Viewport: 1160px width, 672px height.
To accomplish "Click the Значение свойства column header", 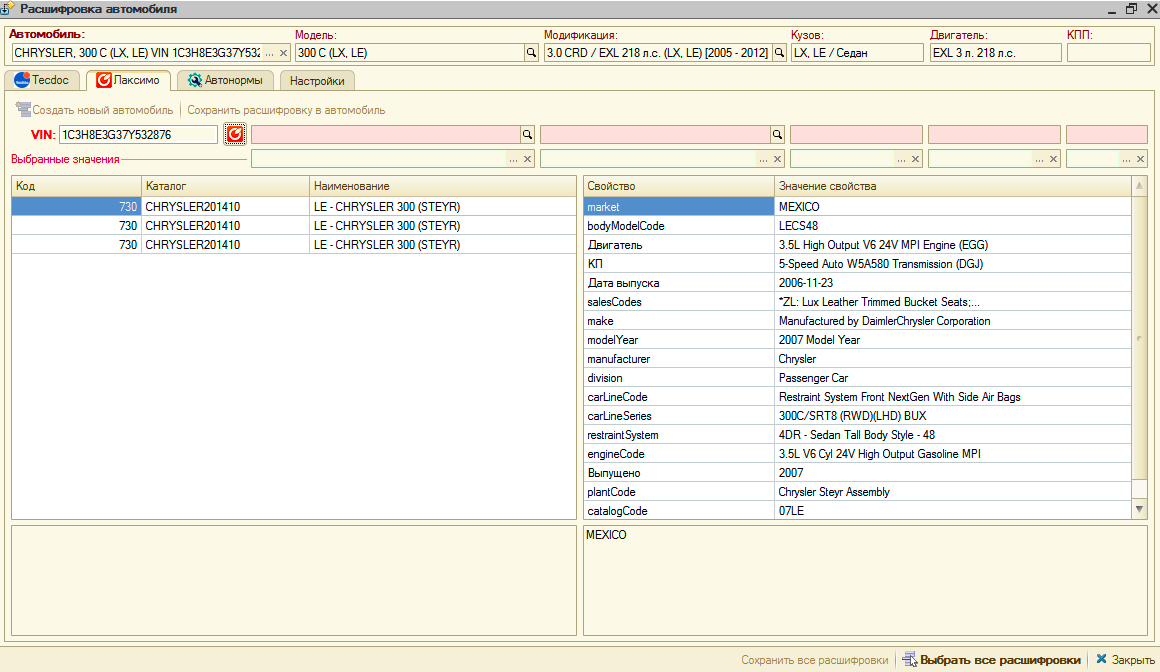I will pos(953,186).
